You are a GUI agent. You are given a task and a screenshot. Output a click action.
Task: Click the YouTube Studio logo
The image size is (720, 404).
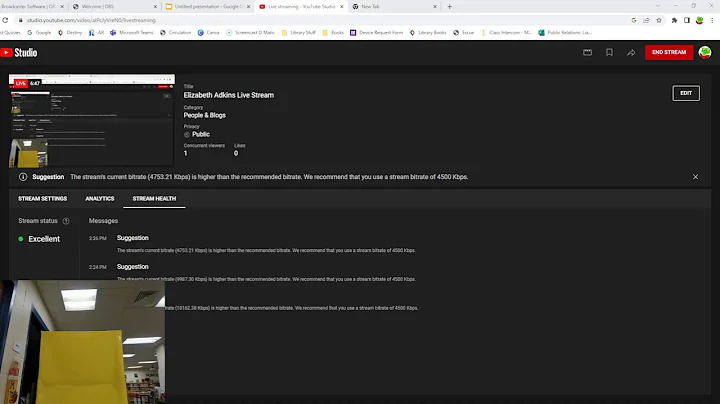click(x=19, y=53)
